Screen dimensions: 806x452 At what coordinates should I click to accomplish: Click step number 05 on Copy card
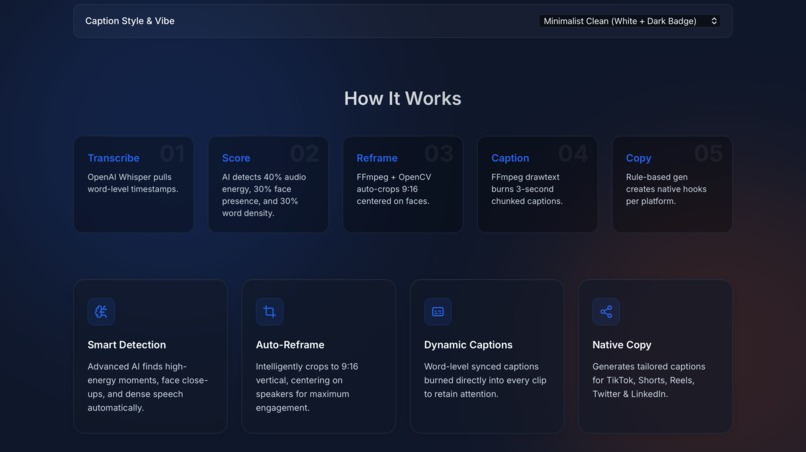708,153
